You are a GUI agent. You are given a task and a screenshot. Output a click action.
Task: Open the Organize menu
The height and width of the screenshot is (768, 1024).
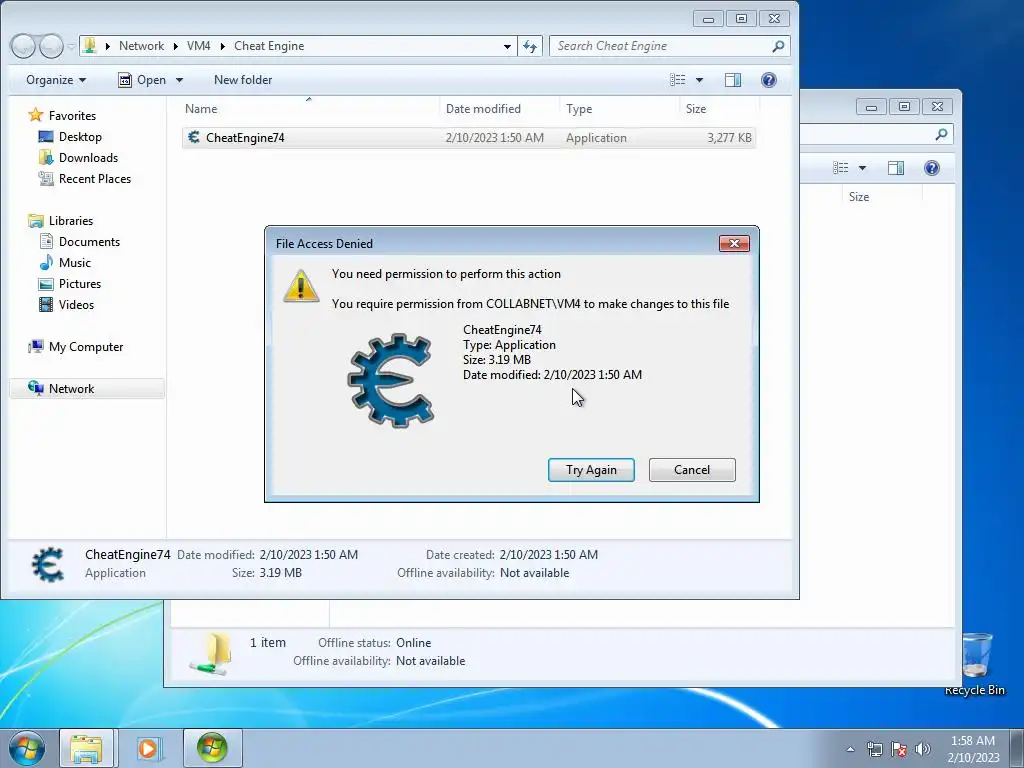pyautogui.click(x=56, y=80)
